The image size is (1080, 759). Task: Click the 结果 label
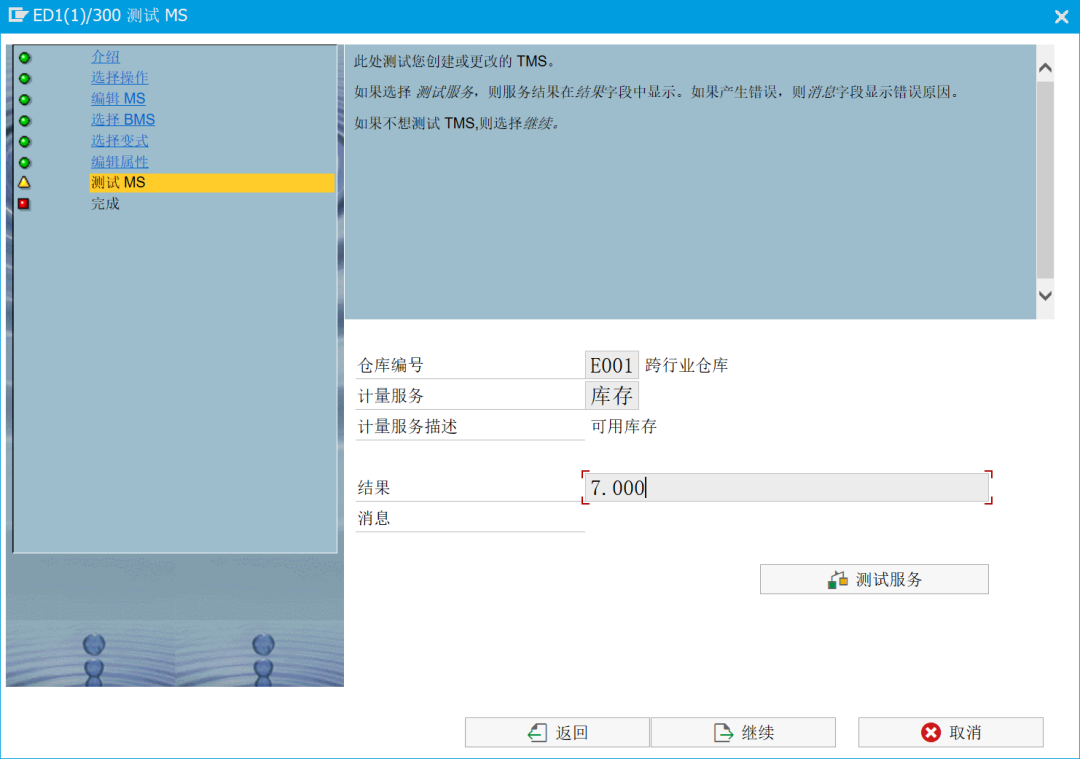(374, 488)
